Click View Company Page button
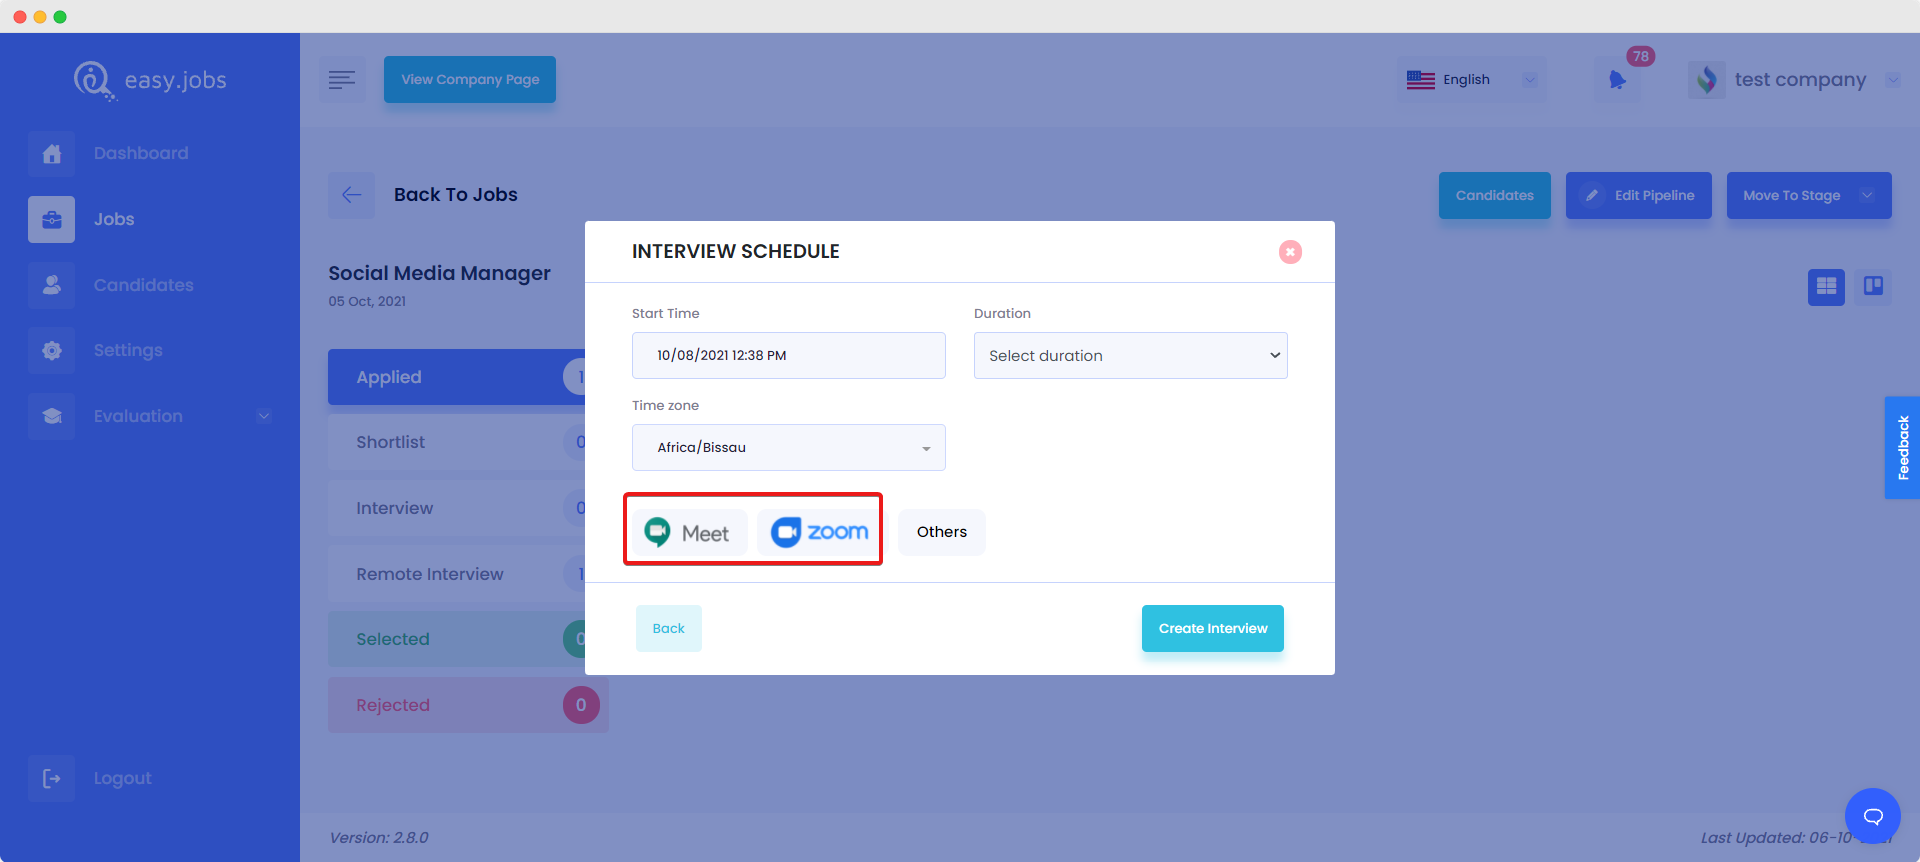Image resolution: width=1920 pixels, height=862 pixels. click(470, 80)
